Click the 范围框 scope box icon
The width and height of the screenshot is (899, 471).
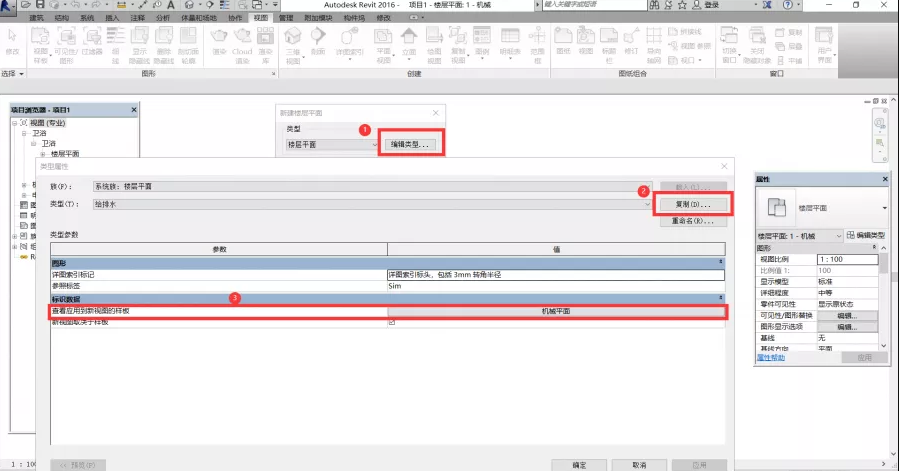(537, 45)
